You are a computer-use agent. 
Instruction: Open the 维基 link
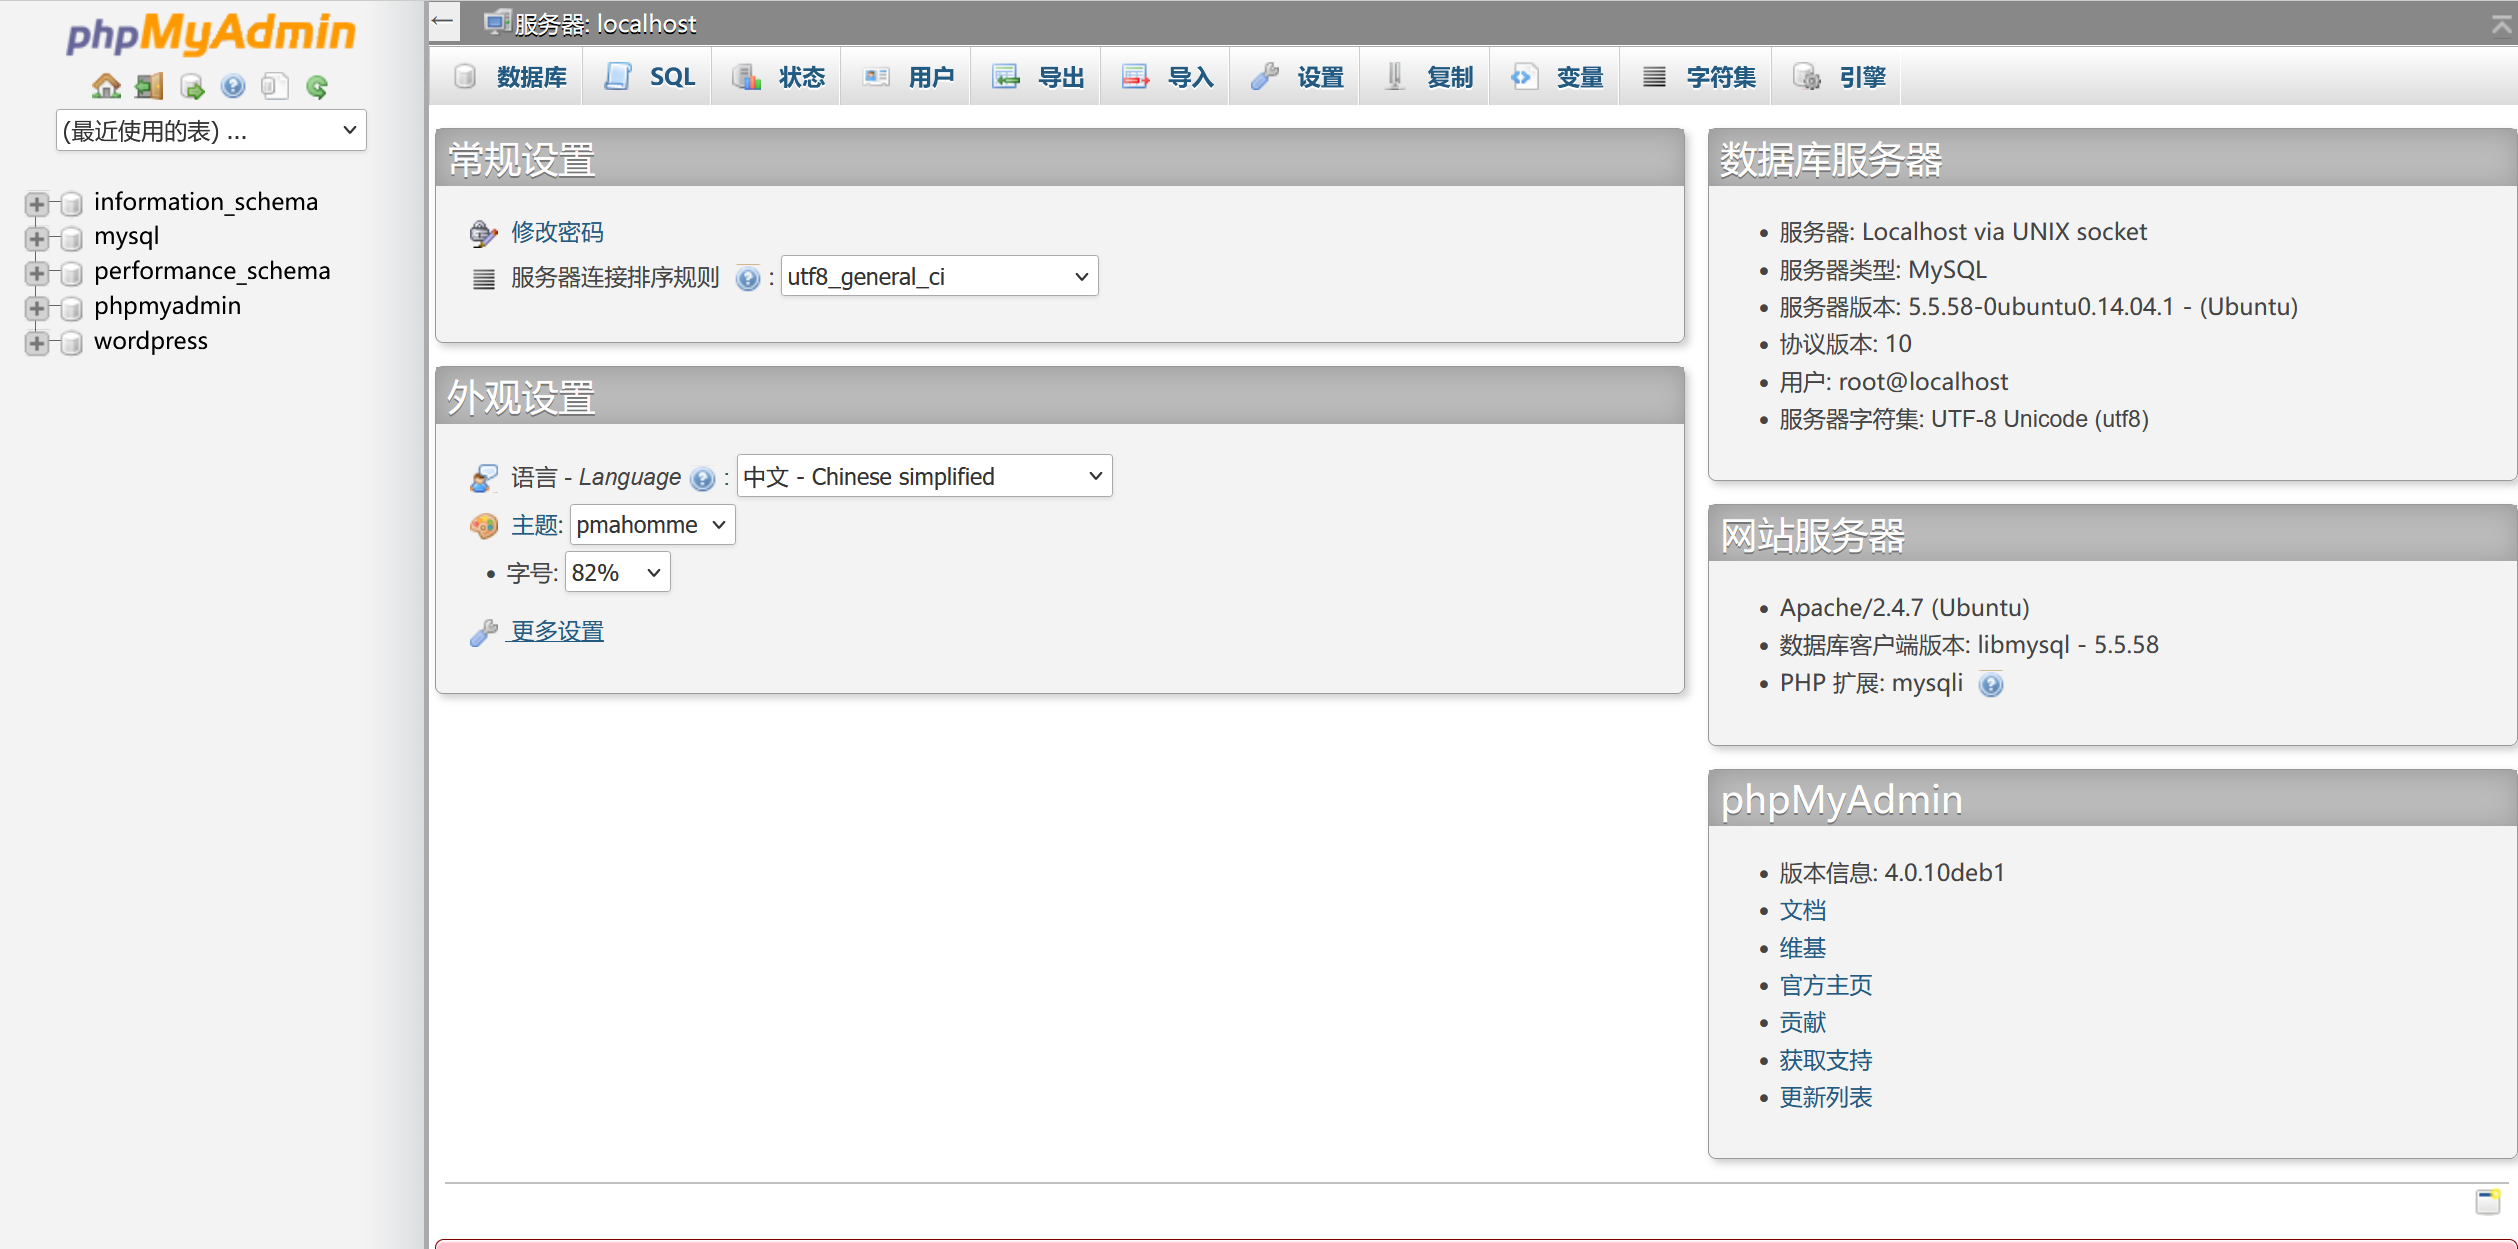point(1802,947)
